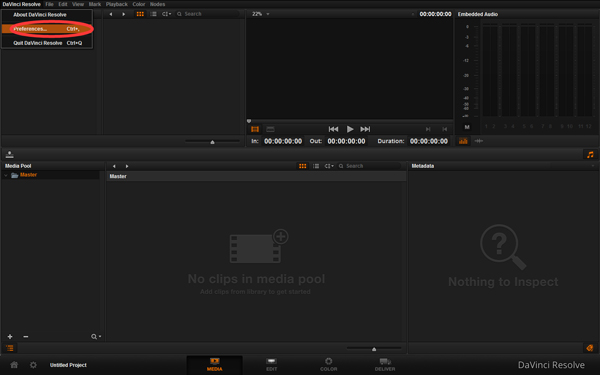Click the Untitled Project name
This screenshot has width=600, height=375.
68,365
